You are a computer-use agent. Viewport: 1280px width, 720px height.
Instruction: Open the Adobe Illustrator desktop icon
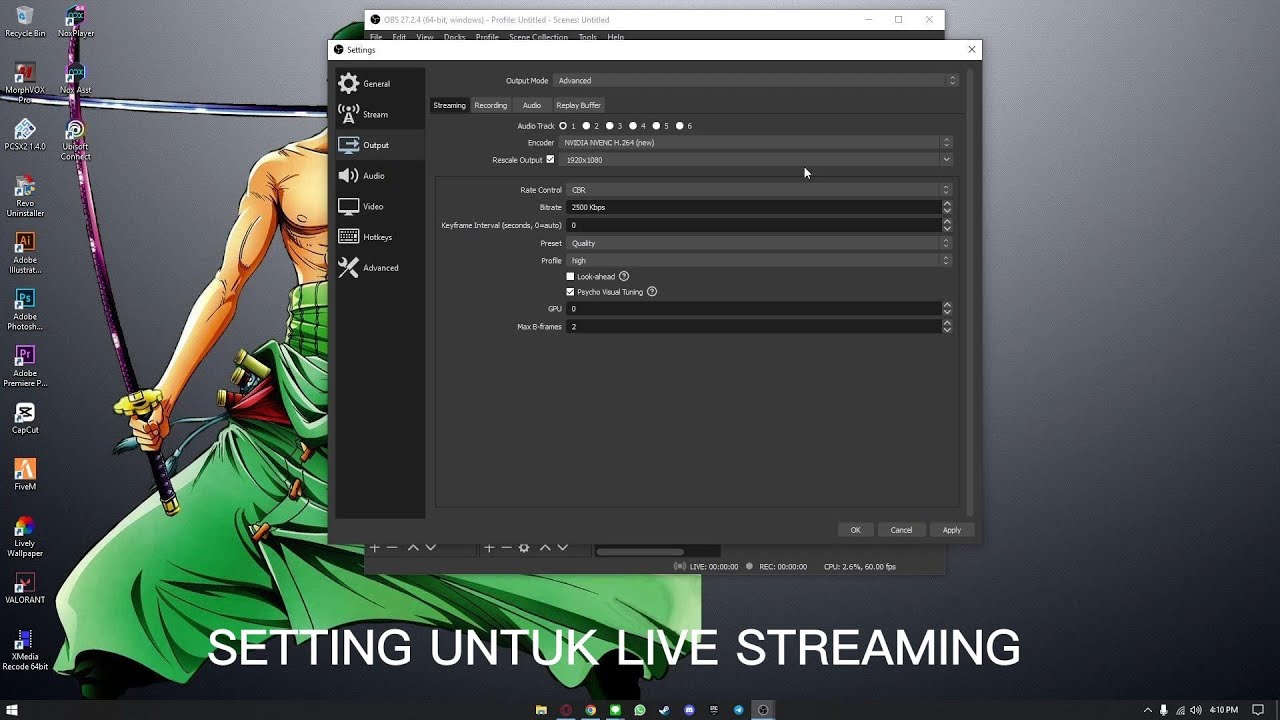[25, 254]
